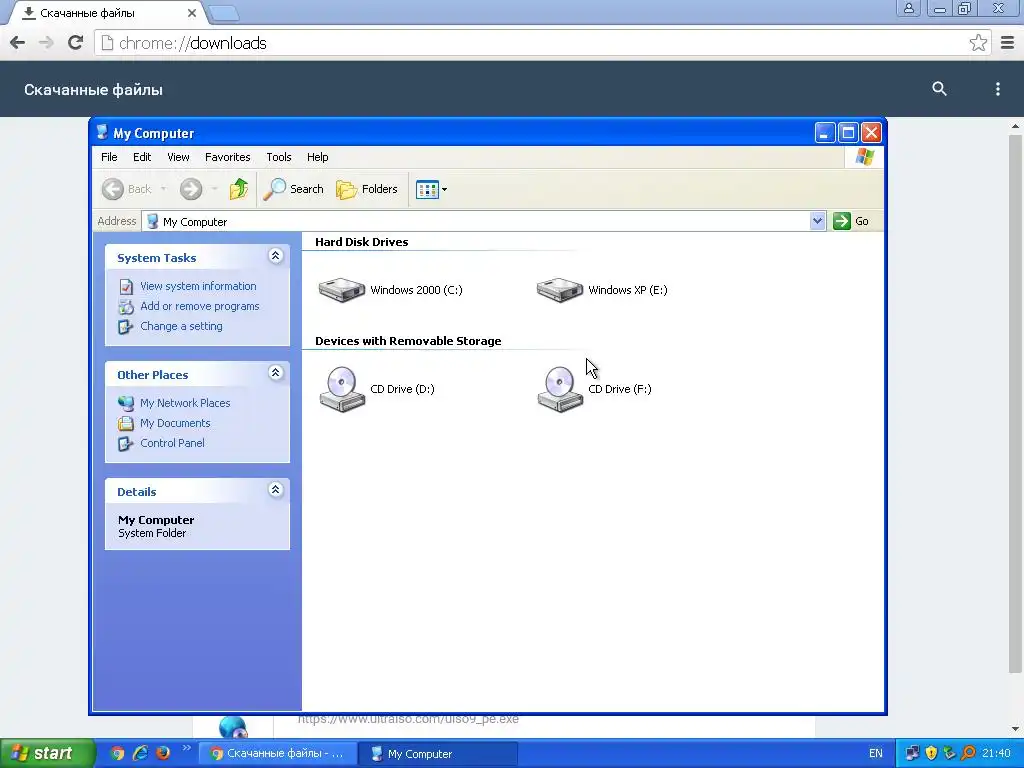Open the Edit menu
This screenshot has height=768, width=1024.
click(142, 157)
